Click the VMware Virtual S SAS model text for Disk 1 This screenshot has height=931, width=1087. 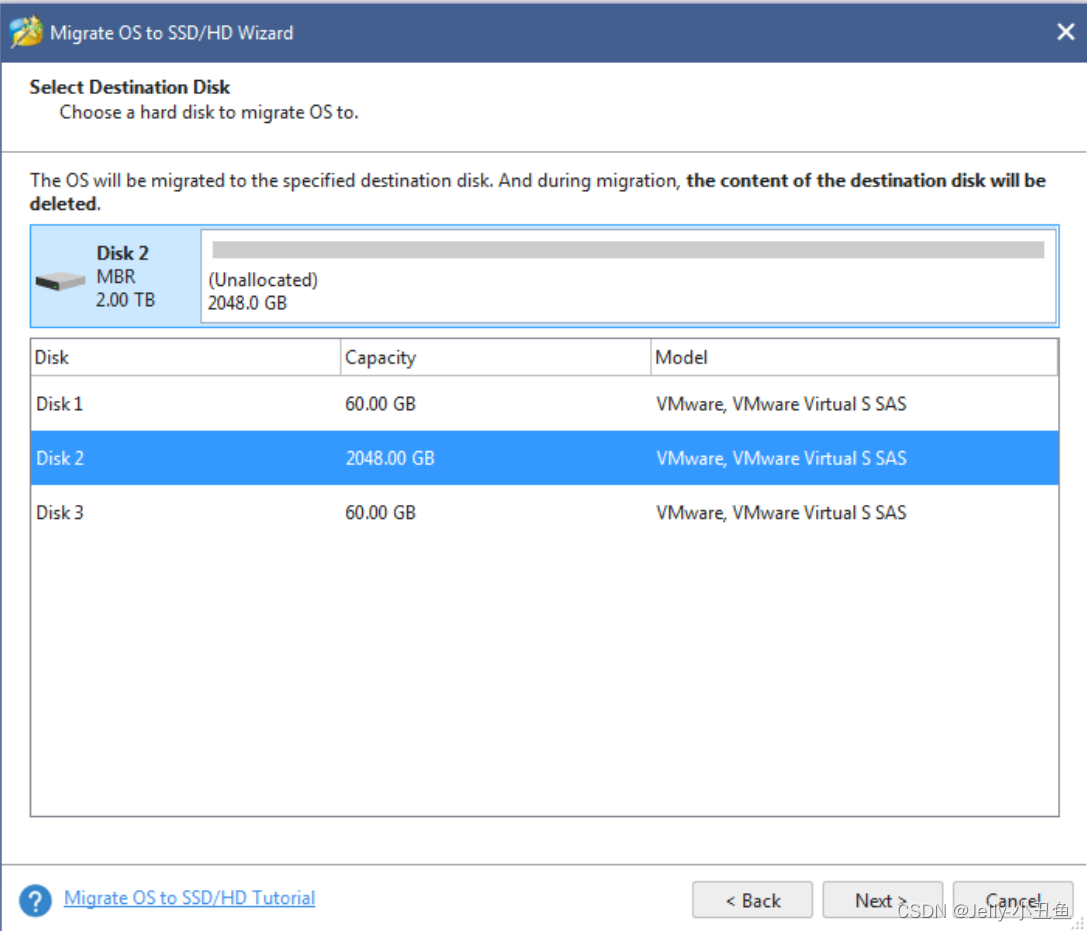(x=781, y=404)
